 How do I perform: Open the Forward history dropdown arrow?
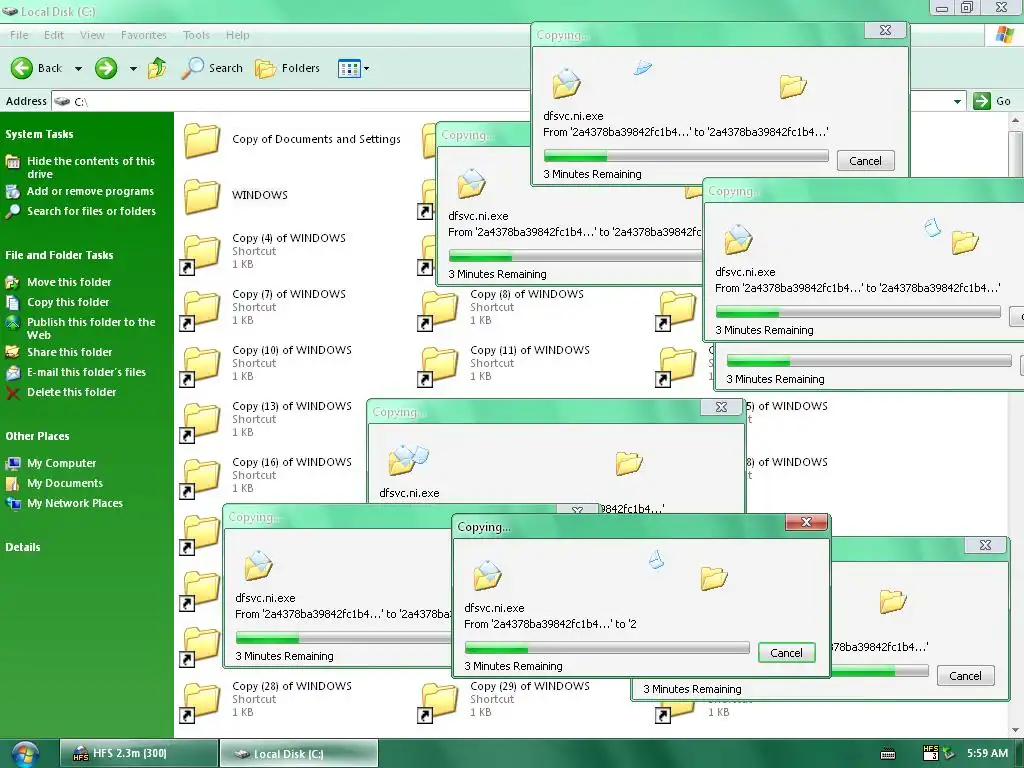pos(133,68)
